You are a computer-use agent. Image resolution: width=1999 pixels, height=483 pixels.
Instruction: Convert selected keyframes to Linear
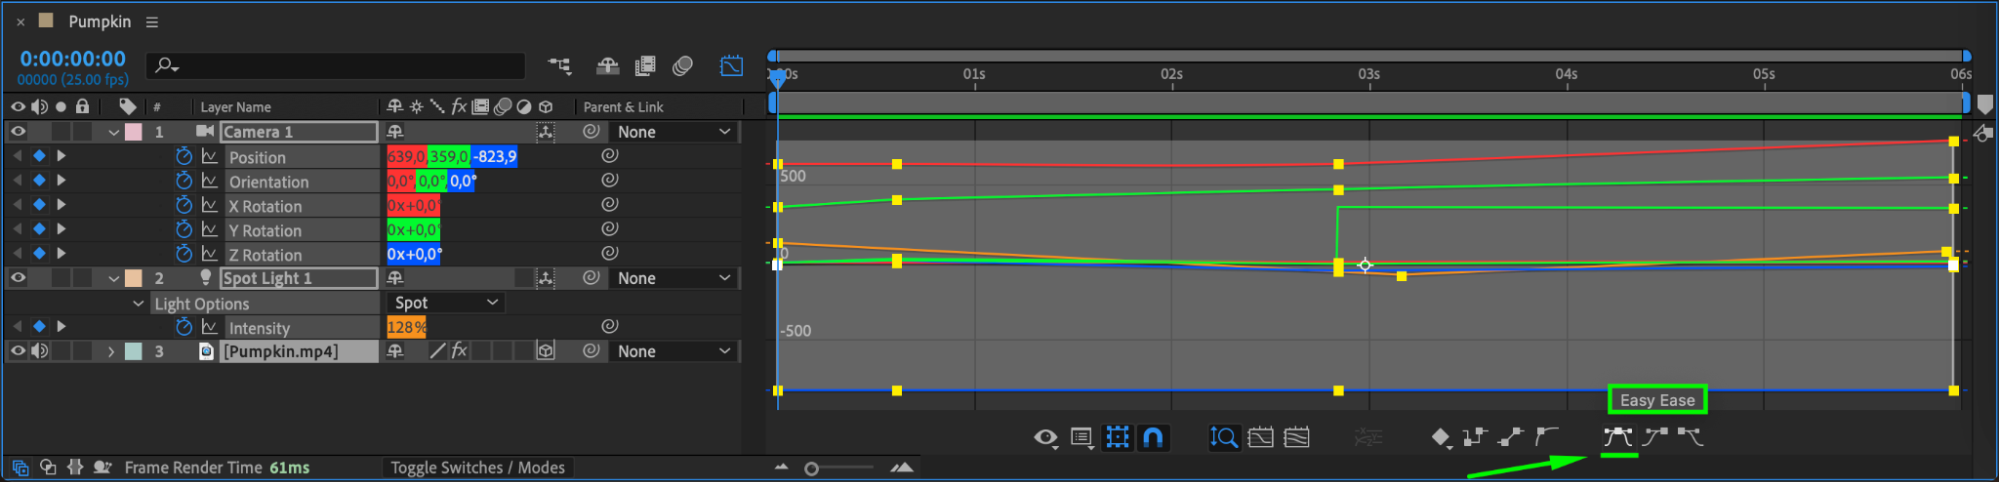pos(1511,437)
